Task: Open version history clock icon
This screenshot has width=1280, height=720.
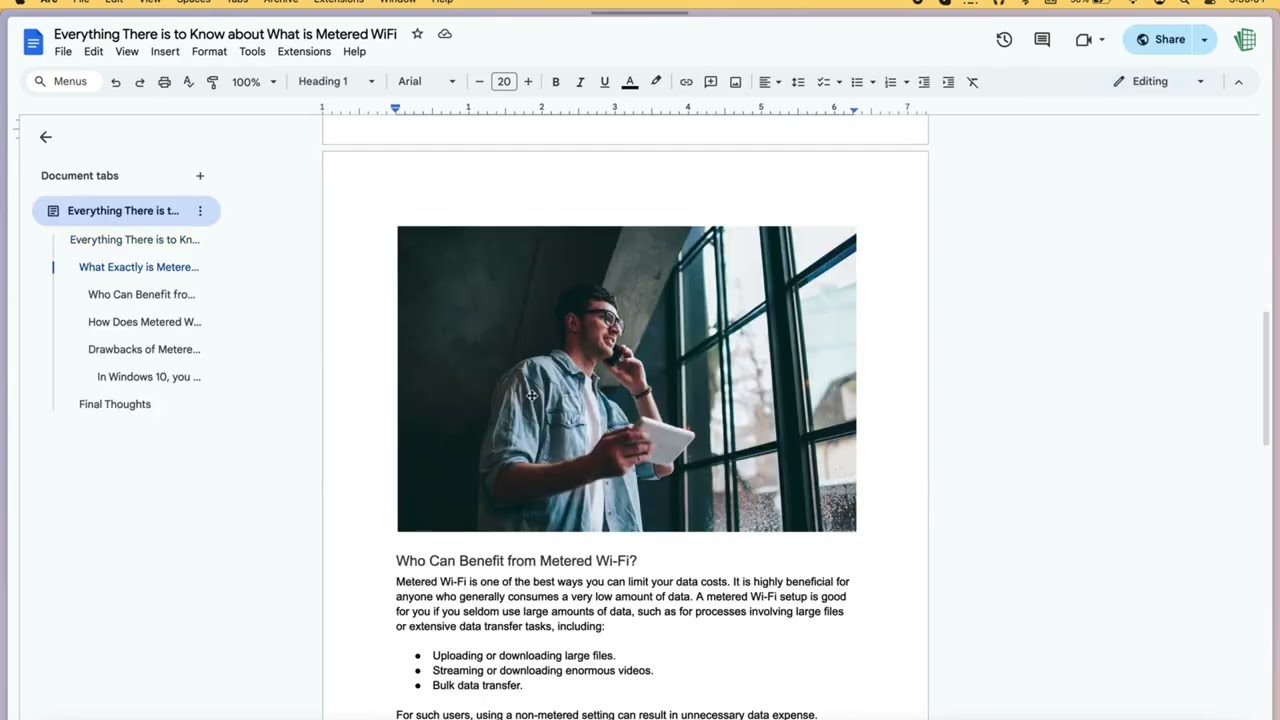Action: [1004, 40]
